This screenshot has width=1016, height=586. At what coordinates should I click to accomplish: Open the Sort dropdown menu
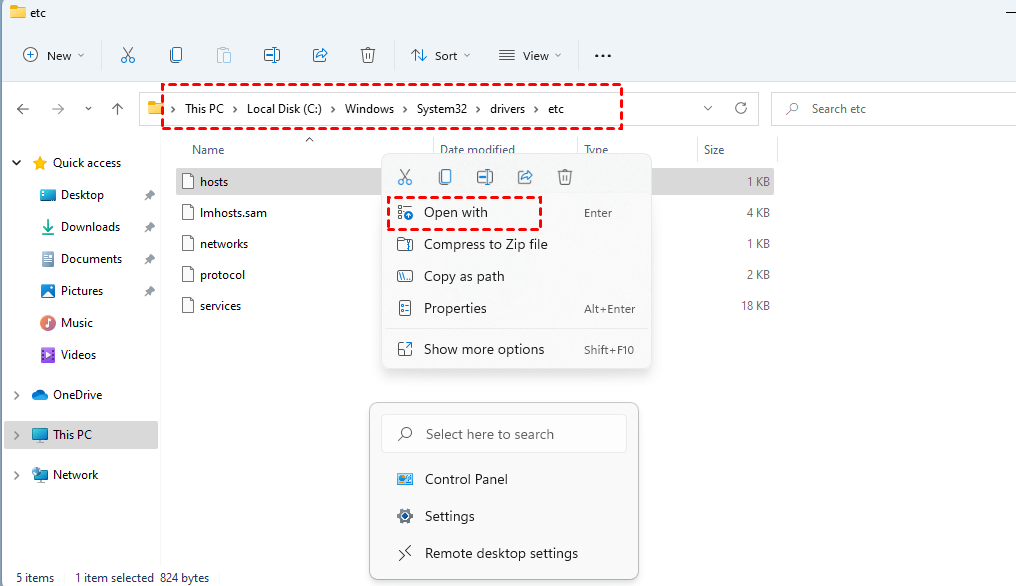click(441, 56)
